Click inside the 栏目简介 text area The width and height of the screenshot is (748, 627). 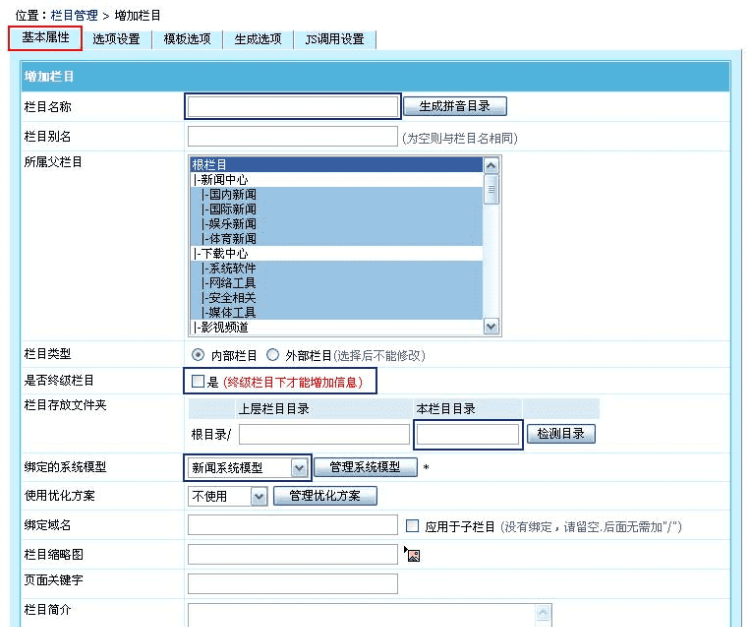coord(370,616)
